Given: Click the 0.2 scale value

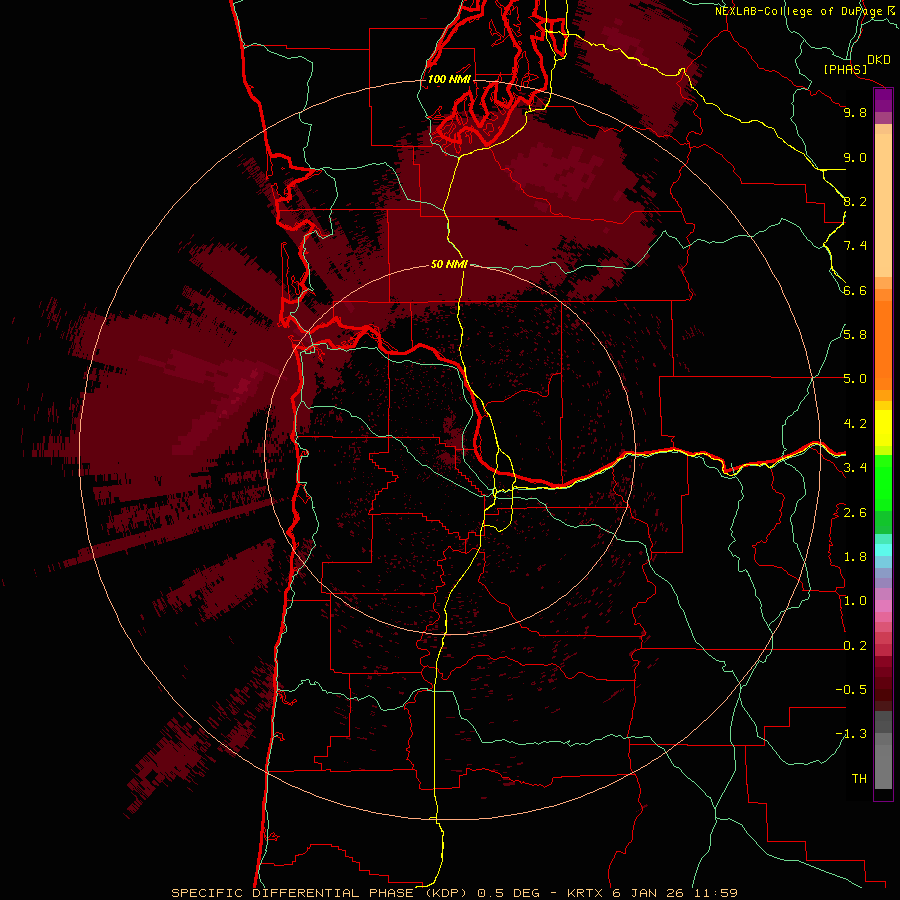Looking at the screenshot, I should [x=855, y=646].
